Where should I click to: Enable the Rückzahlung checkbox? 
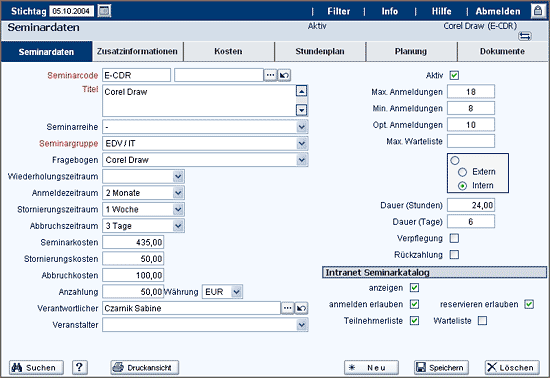point(454,254)
